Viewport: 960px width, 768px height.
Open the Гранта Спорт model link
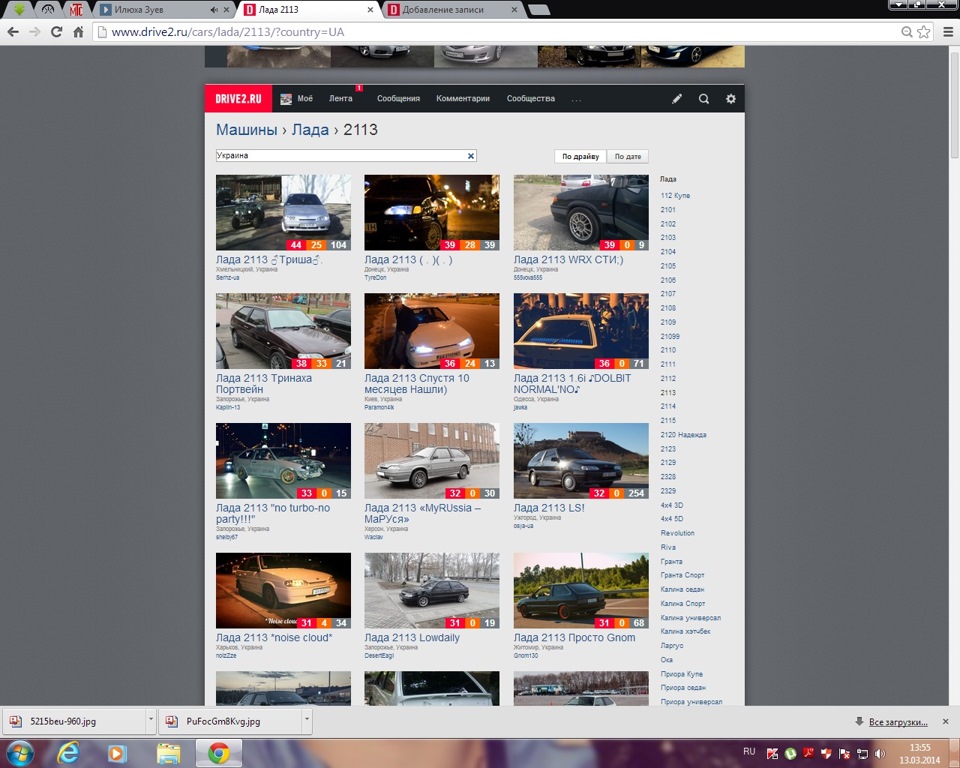(x=683, y=575)
